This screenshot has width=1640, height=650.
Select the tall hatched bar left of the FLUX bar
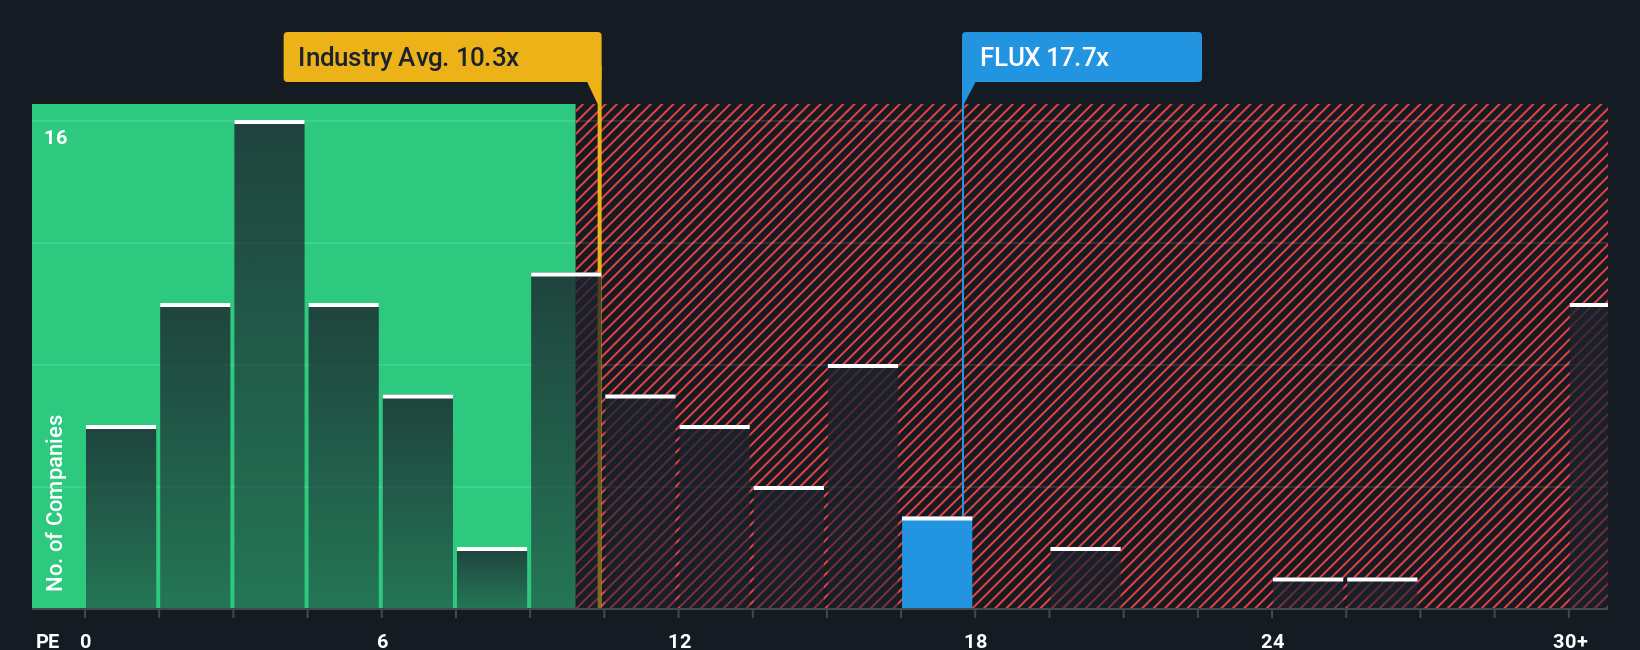point(863,487)
